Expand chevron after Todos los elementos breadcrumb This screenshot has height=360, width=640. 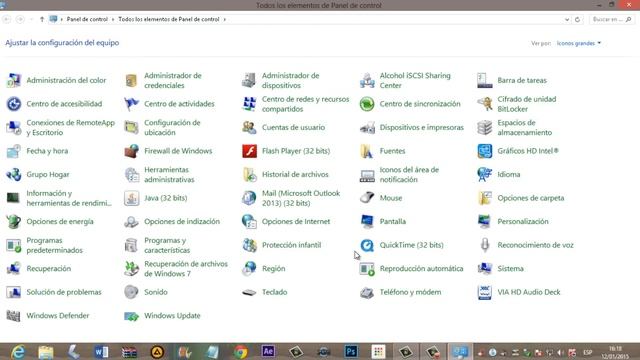224,20
